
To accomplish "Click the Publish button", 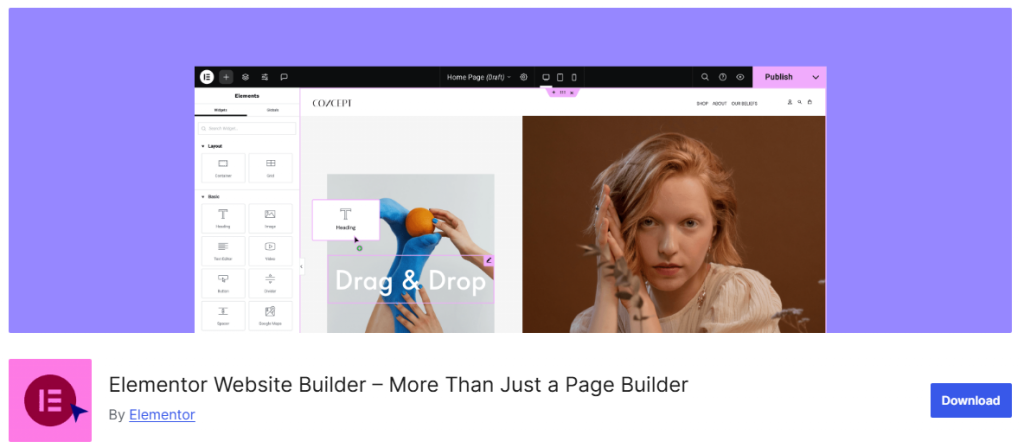I will pos(779,77).
